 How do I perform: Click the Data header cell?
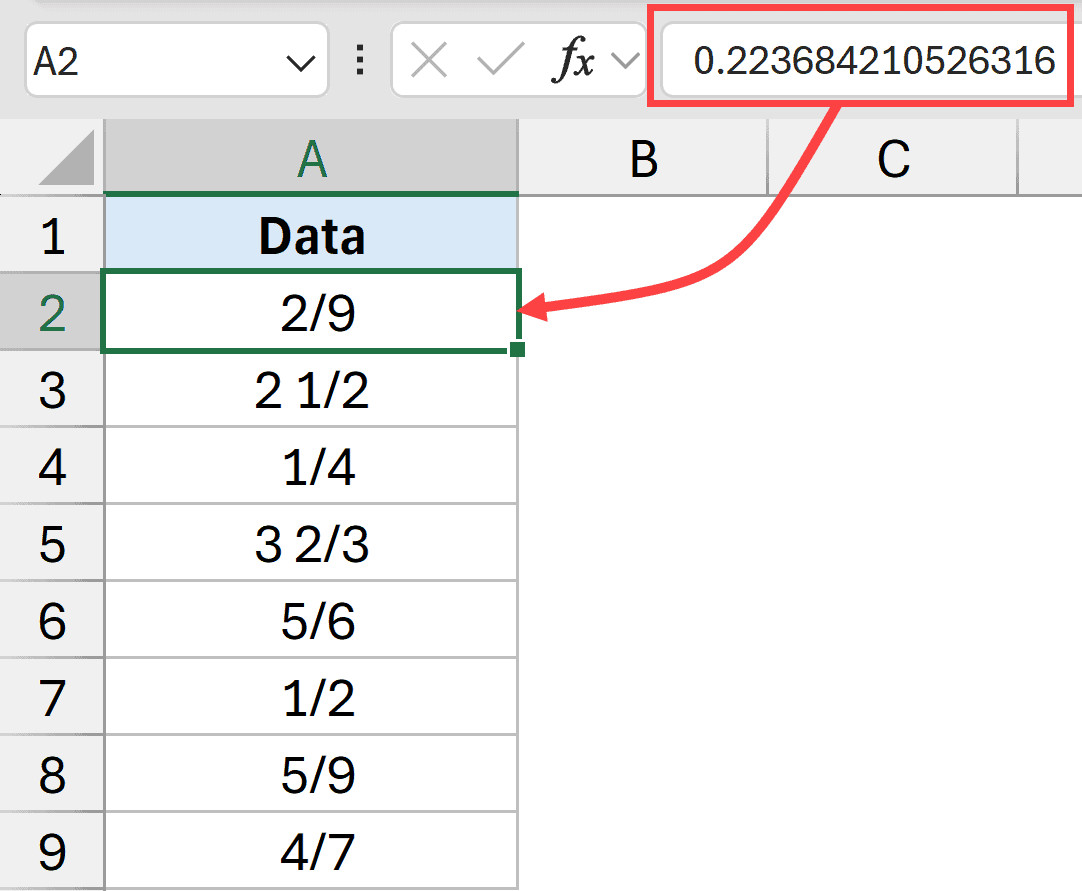[311, 235]
